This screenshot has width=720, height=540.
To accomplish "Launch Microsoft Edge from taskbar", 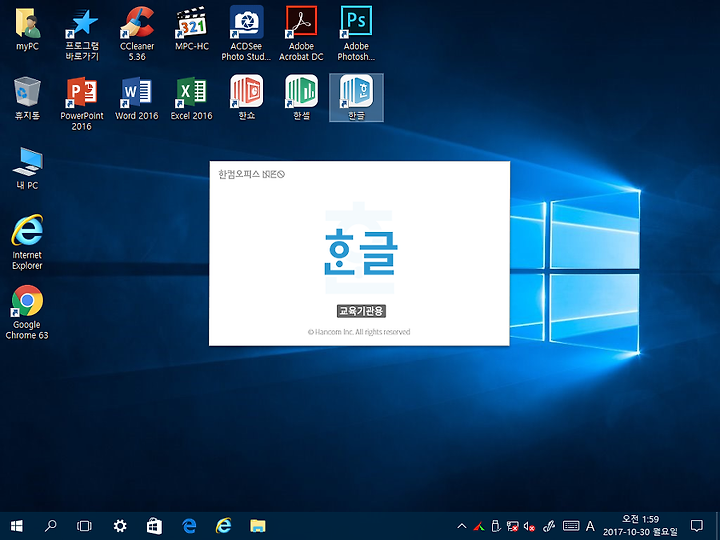I will [x=189, y=526].
